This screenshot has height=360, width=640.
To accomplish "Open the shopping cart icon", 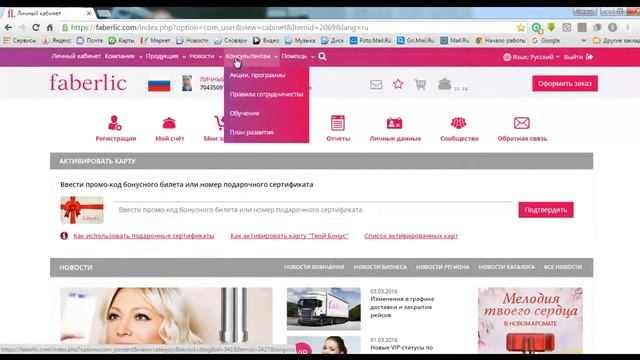I will (420, 84).
